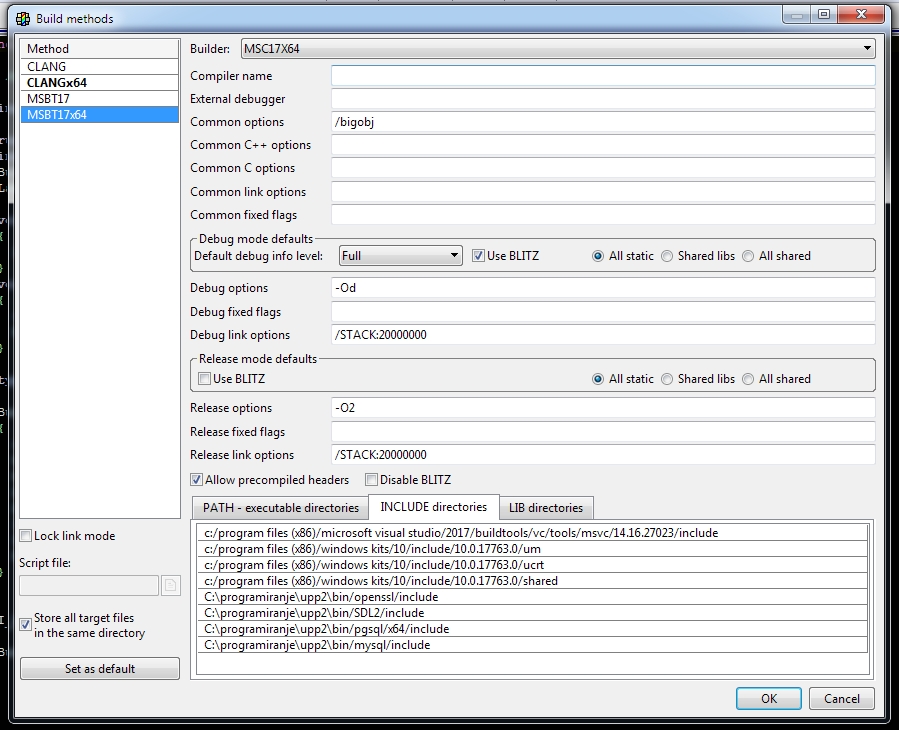Screen dimensions: 899x730
Task: Switch to PATH - executable directories tab
Action: [280, 508]
